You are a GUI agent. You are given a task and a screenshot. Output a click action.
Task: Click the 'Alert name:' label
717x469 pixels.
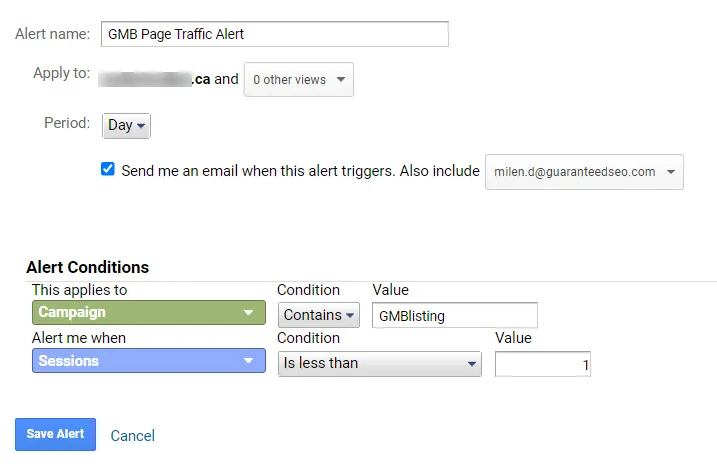(52, 34)
